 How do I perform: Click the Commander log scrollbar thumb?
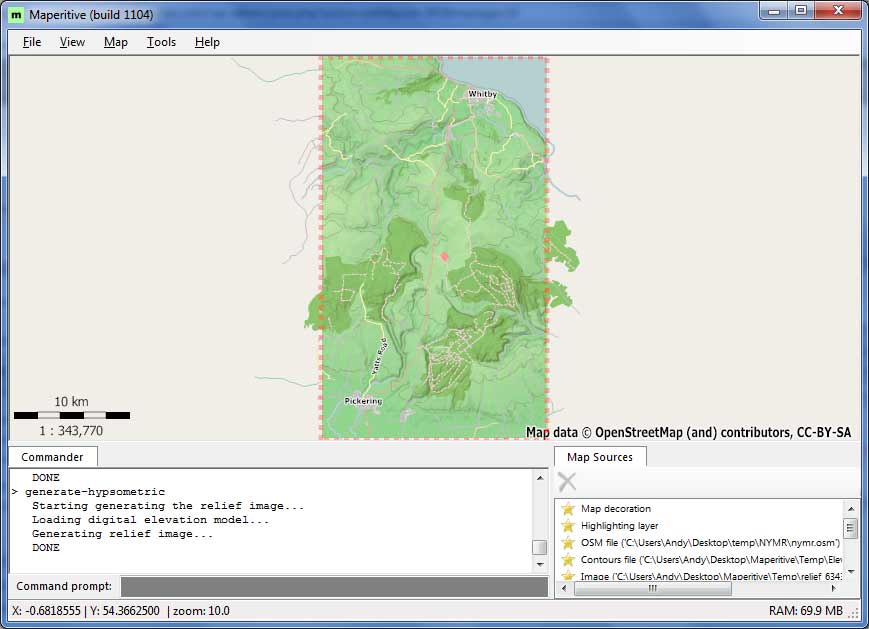[540, 548]
